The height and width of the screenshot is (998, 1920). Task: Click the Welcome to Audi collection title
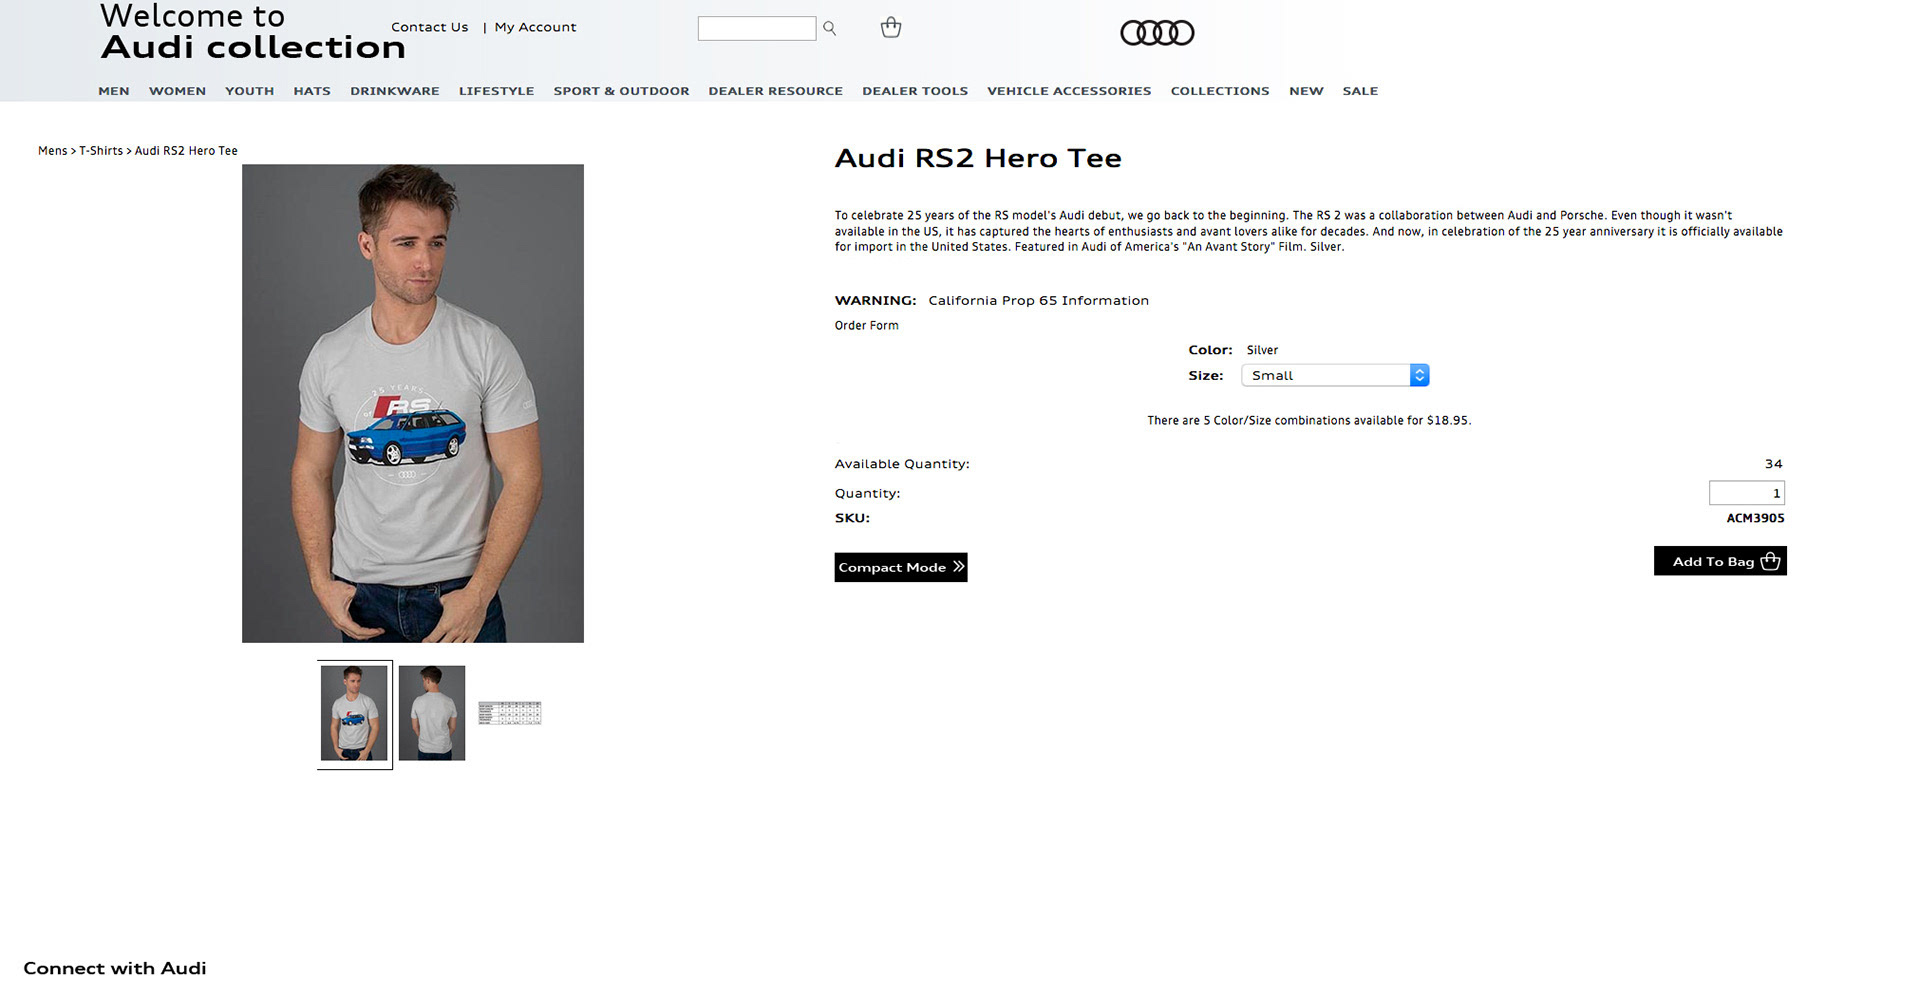pos(253,32)
